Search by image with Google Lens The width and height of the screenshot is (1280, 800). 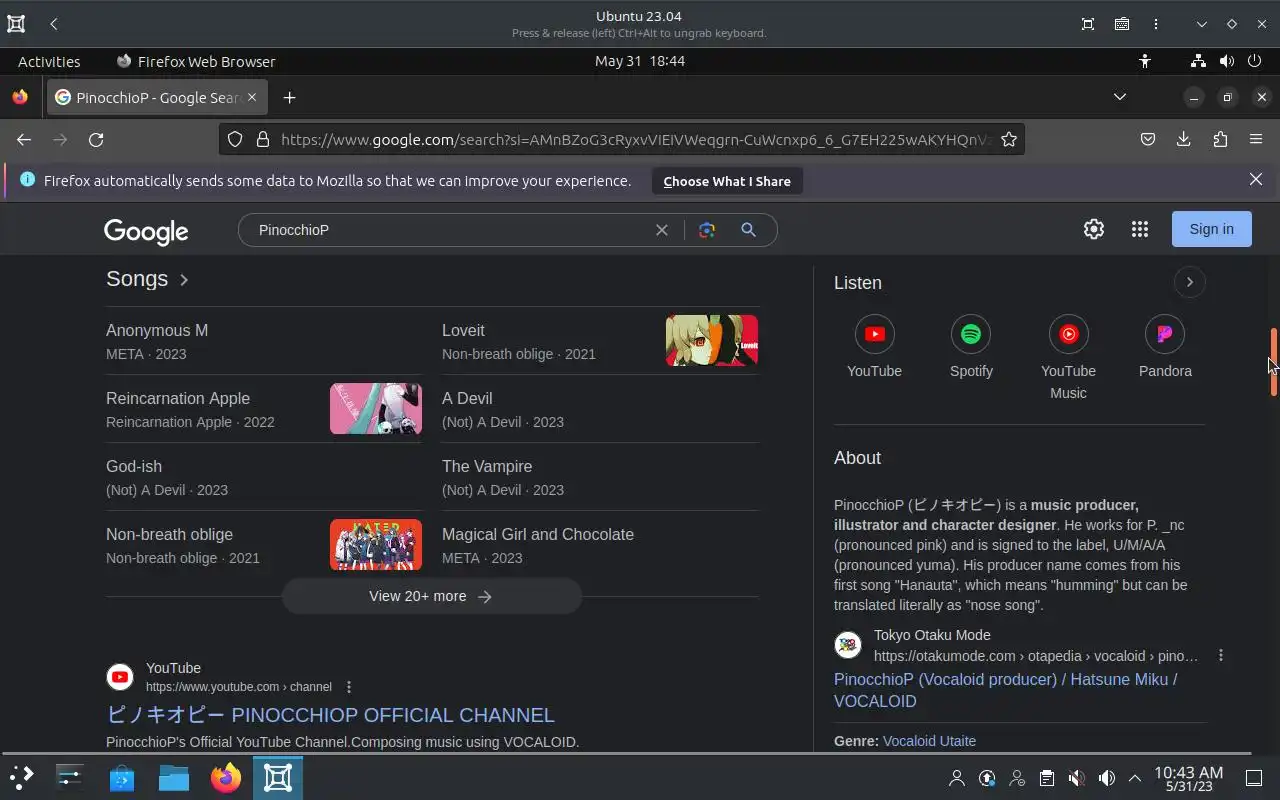click(x=707, y=230)
